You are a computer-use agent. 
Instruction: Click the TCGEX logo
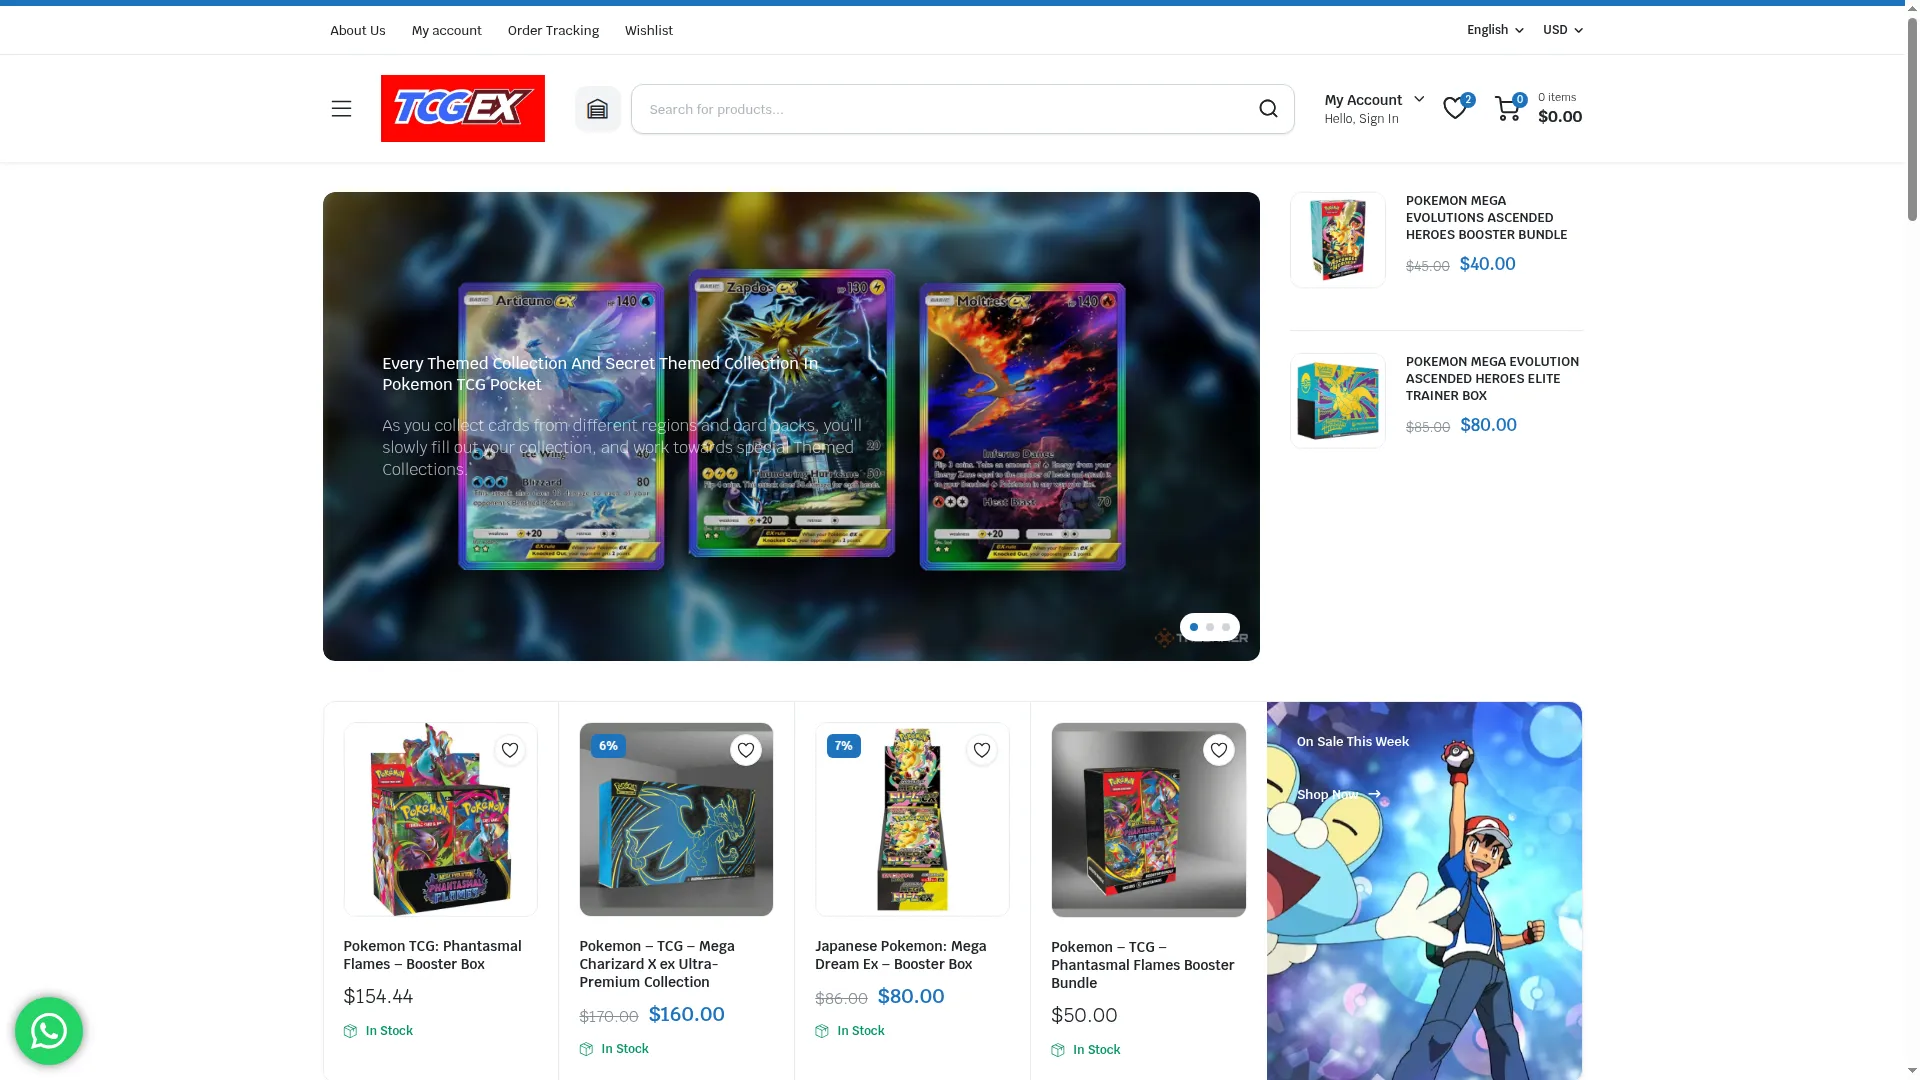[463, 108]
